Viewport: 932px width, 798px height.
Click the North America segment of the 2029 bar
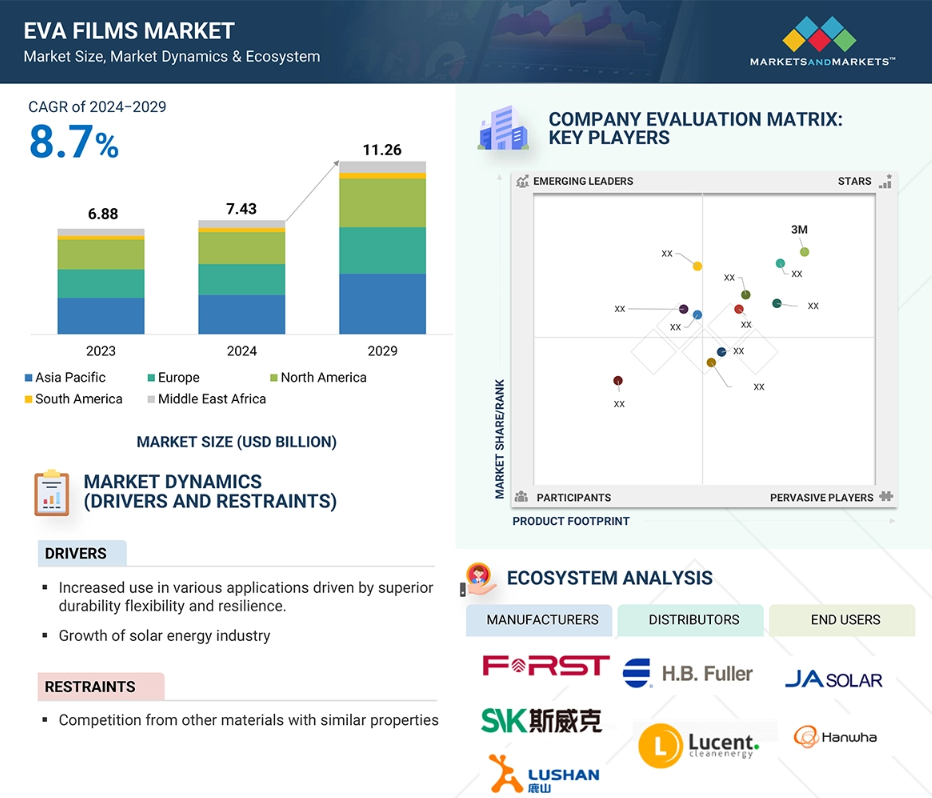coord(383,203)
